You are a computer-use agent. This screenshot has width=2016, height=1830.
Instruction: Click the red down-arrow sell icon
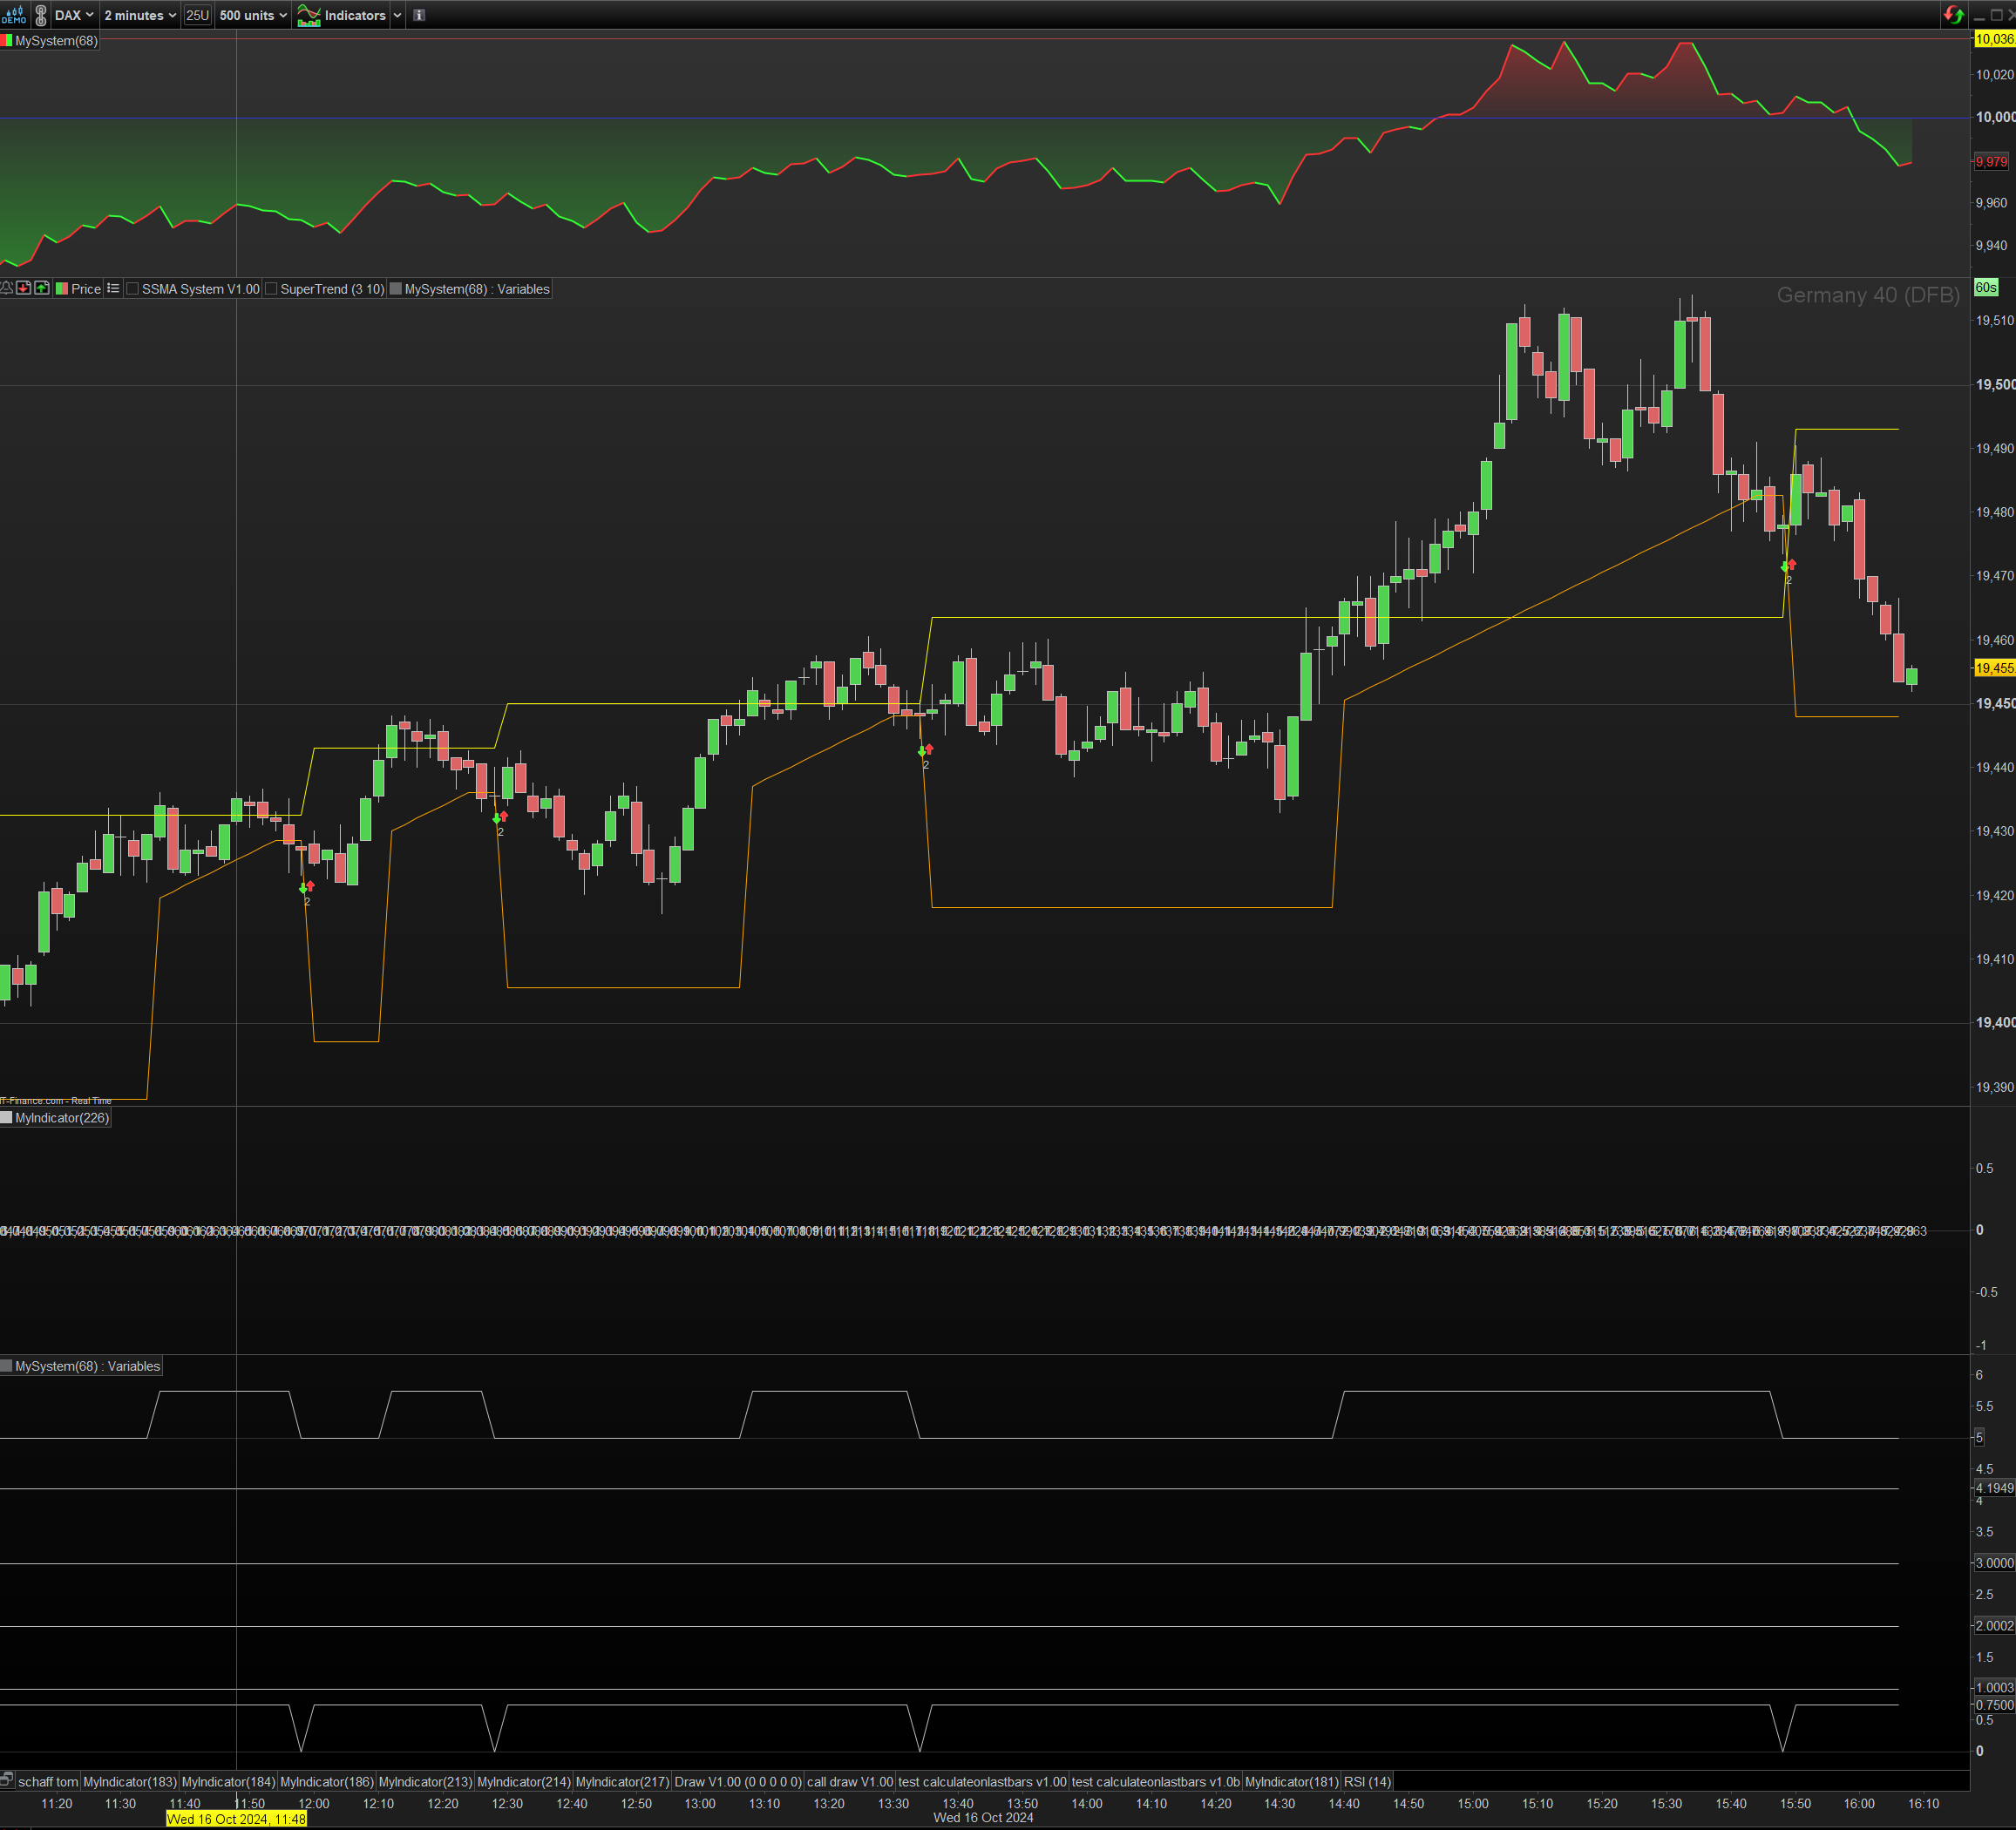tap(24, 288)
